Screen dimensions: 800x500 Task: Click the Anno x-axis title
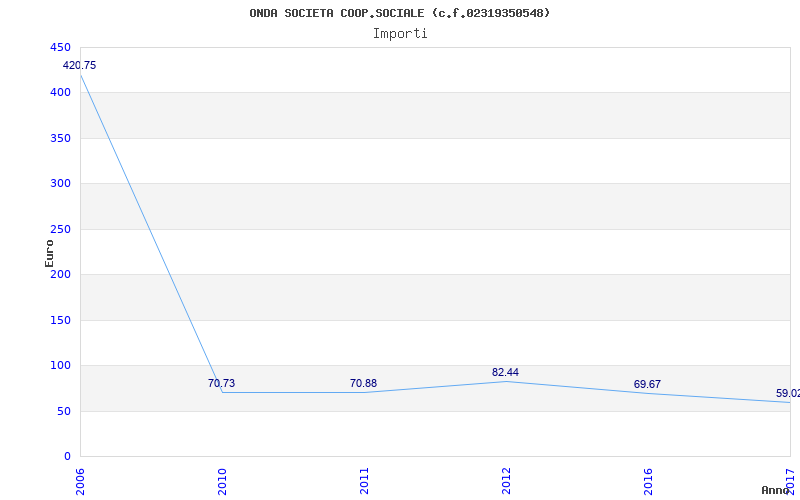pos(776,490)
